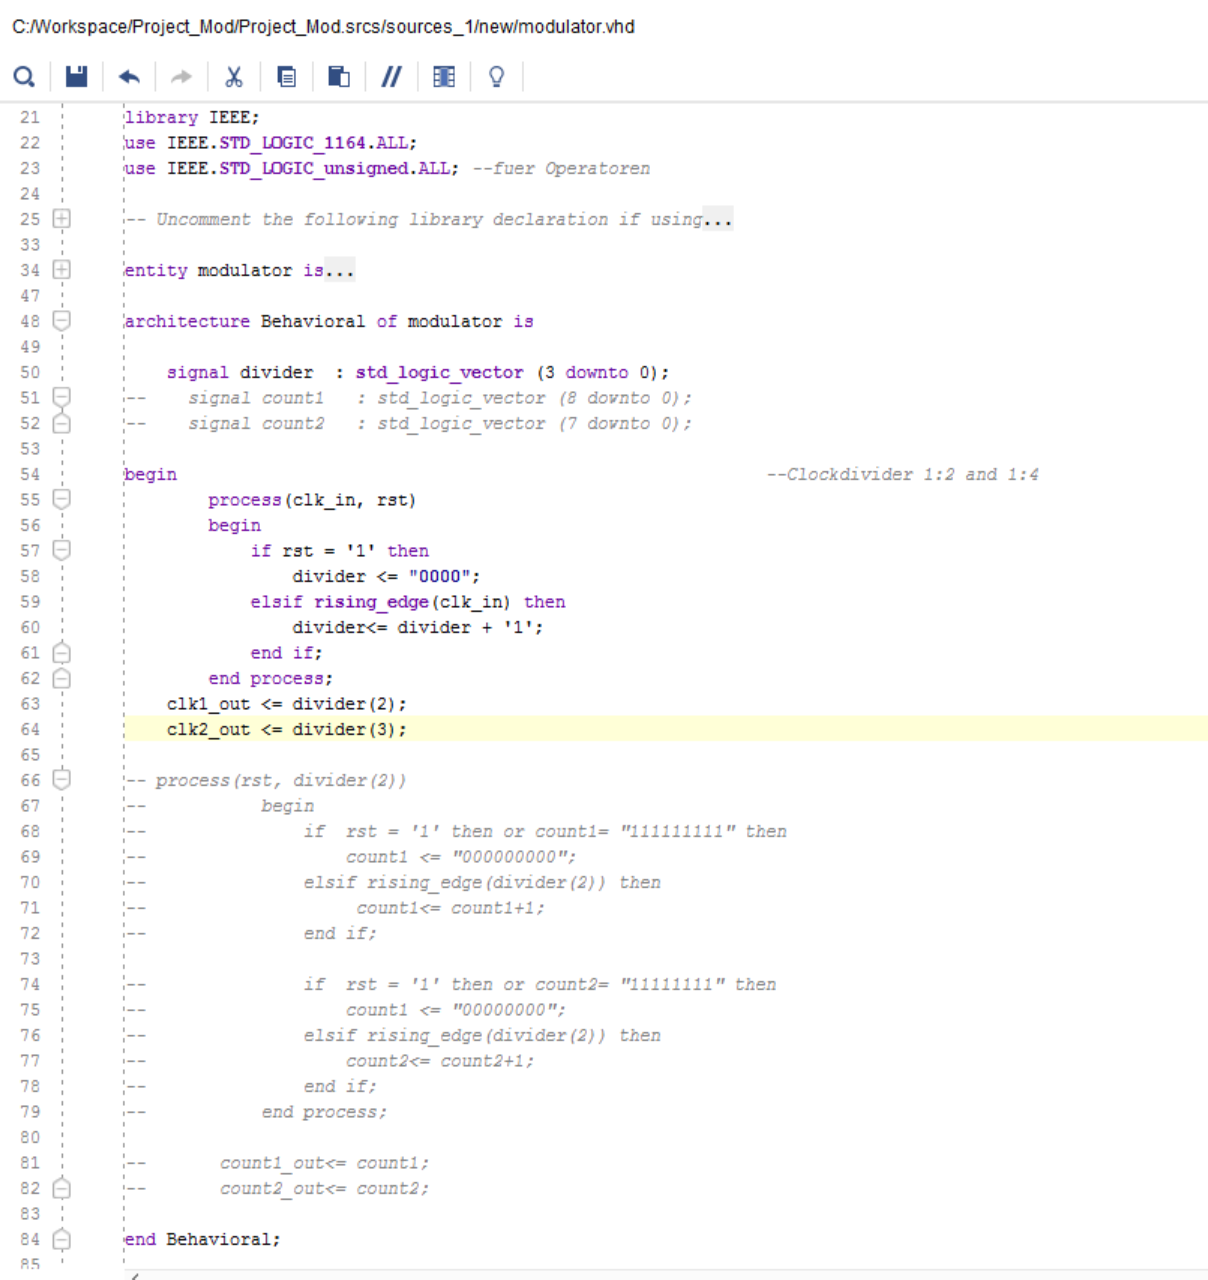1208x1280 pixels.
Task: Expand the folded entity modulator block
Action: [x=61, y=270]
